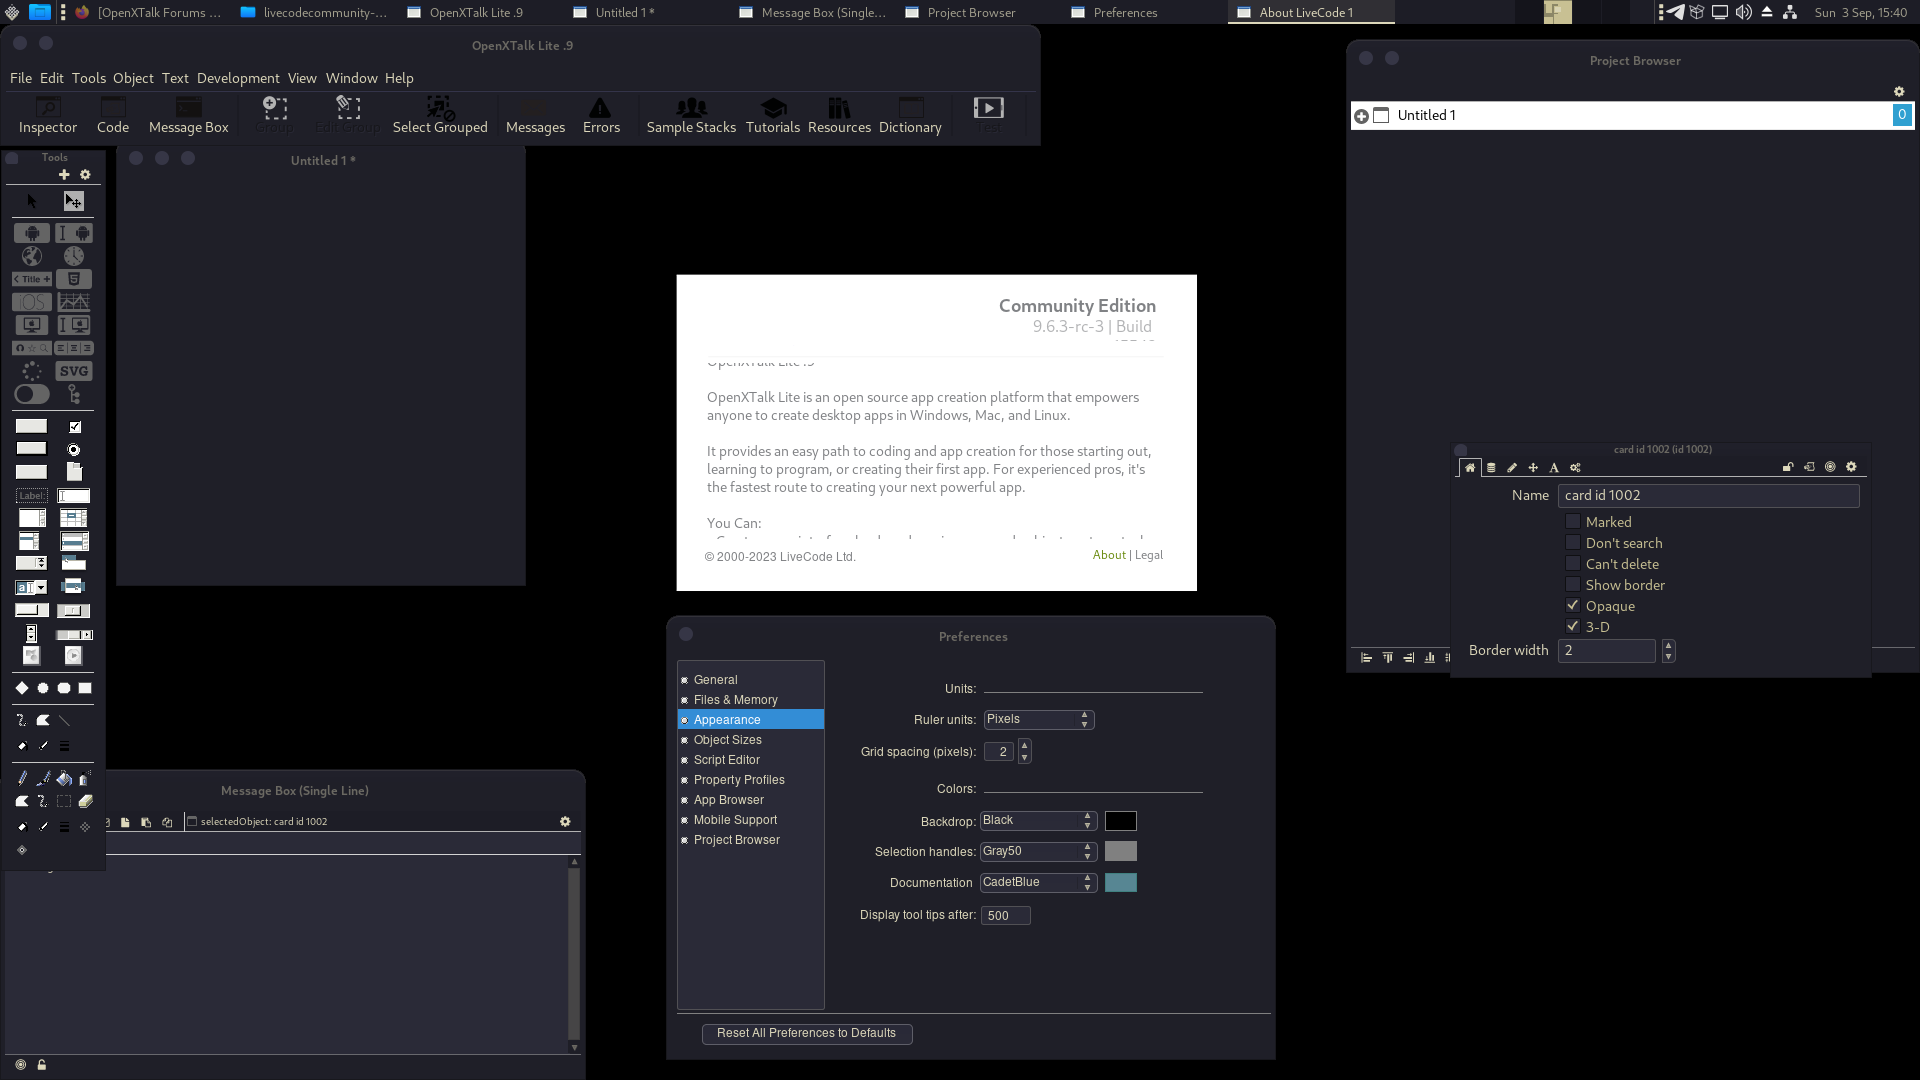Click the Documentation CadetBlue color swatch
This screenshot has width=1920, height=1080.
(x=1121, y=883)
